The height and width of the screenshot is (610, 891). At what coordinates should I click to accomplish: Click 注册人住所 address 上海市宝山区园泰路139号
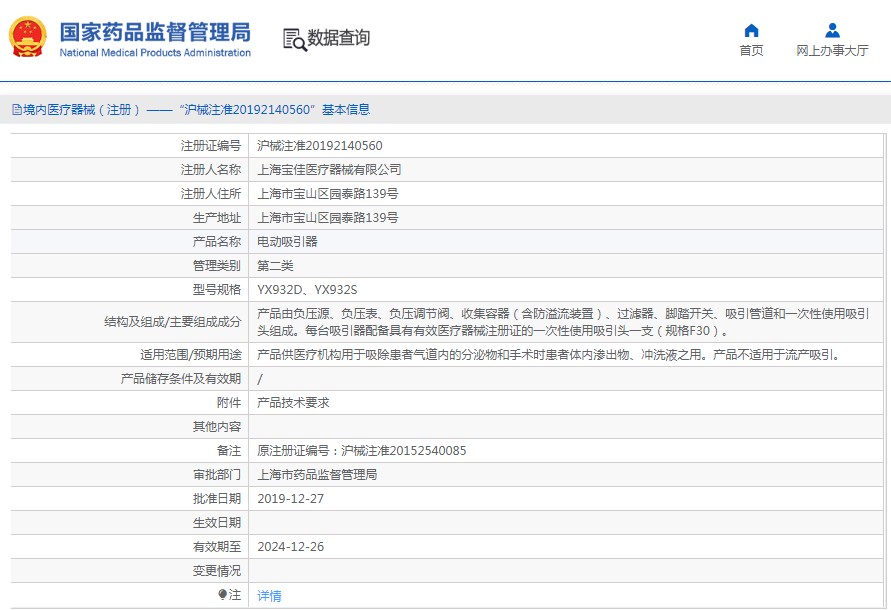(328, 194)
